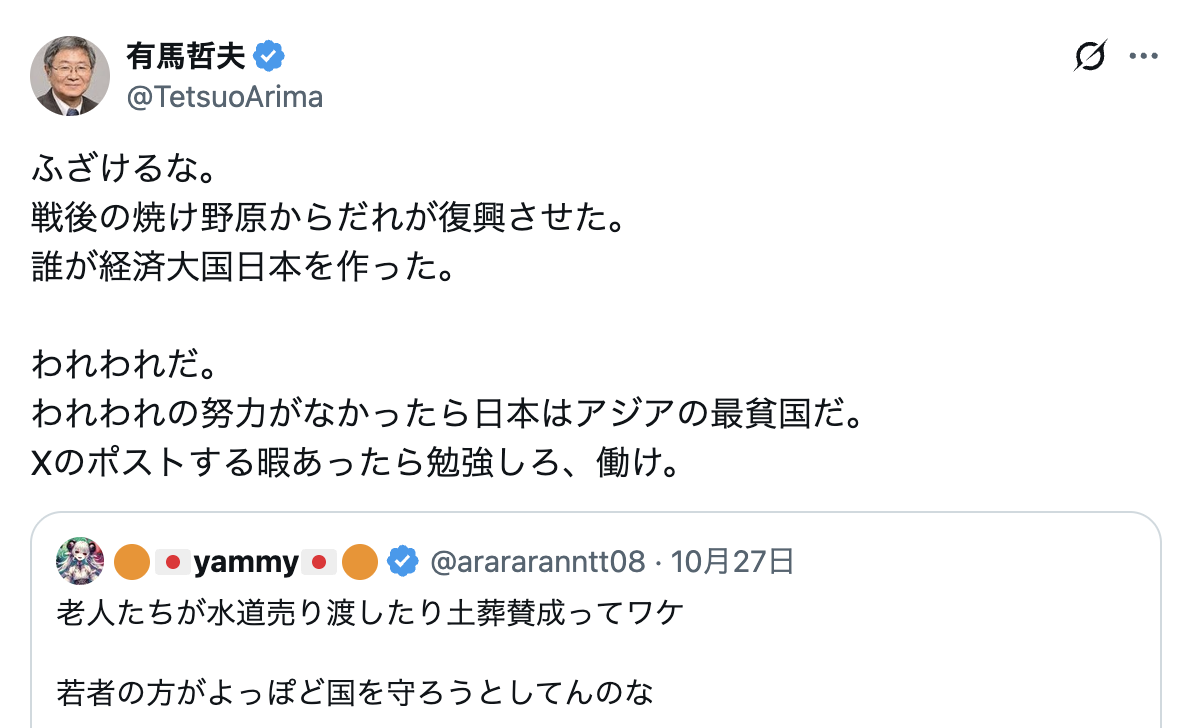The image size is (1184, 728).
Task: Click the 10月27日 timestamp
Action: (x=732, y=563)
